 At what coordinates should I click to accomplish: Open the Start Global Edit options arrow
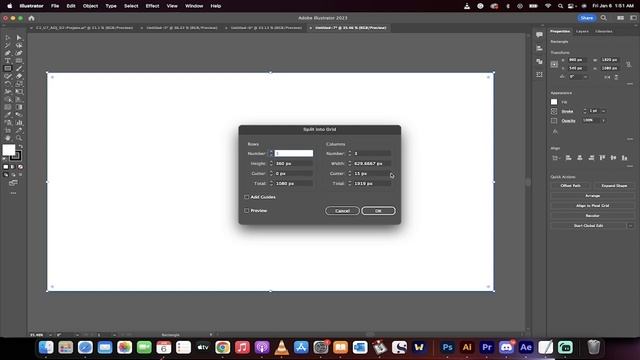tap(631, 226)
